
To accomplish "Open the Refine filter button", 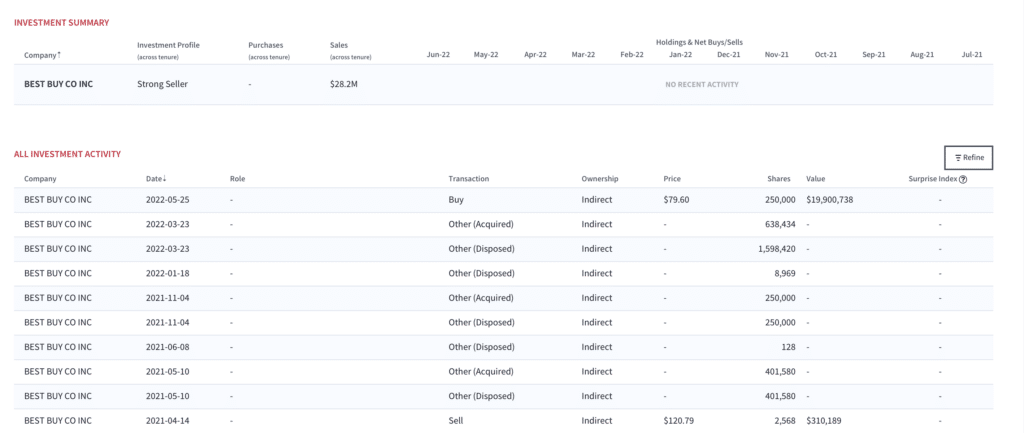I will (968, 157).
